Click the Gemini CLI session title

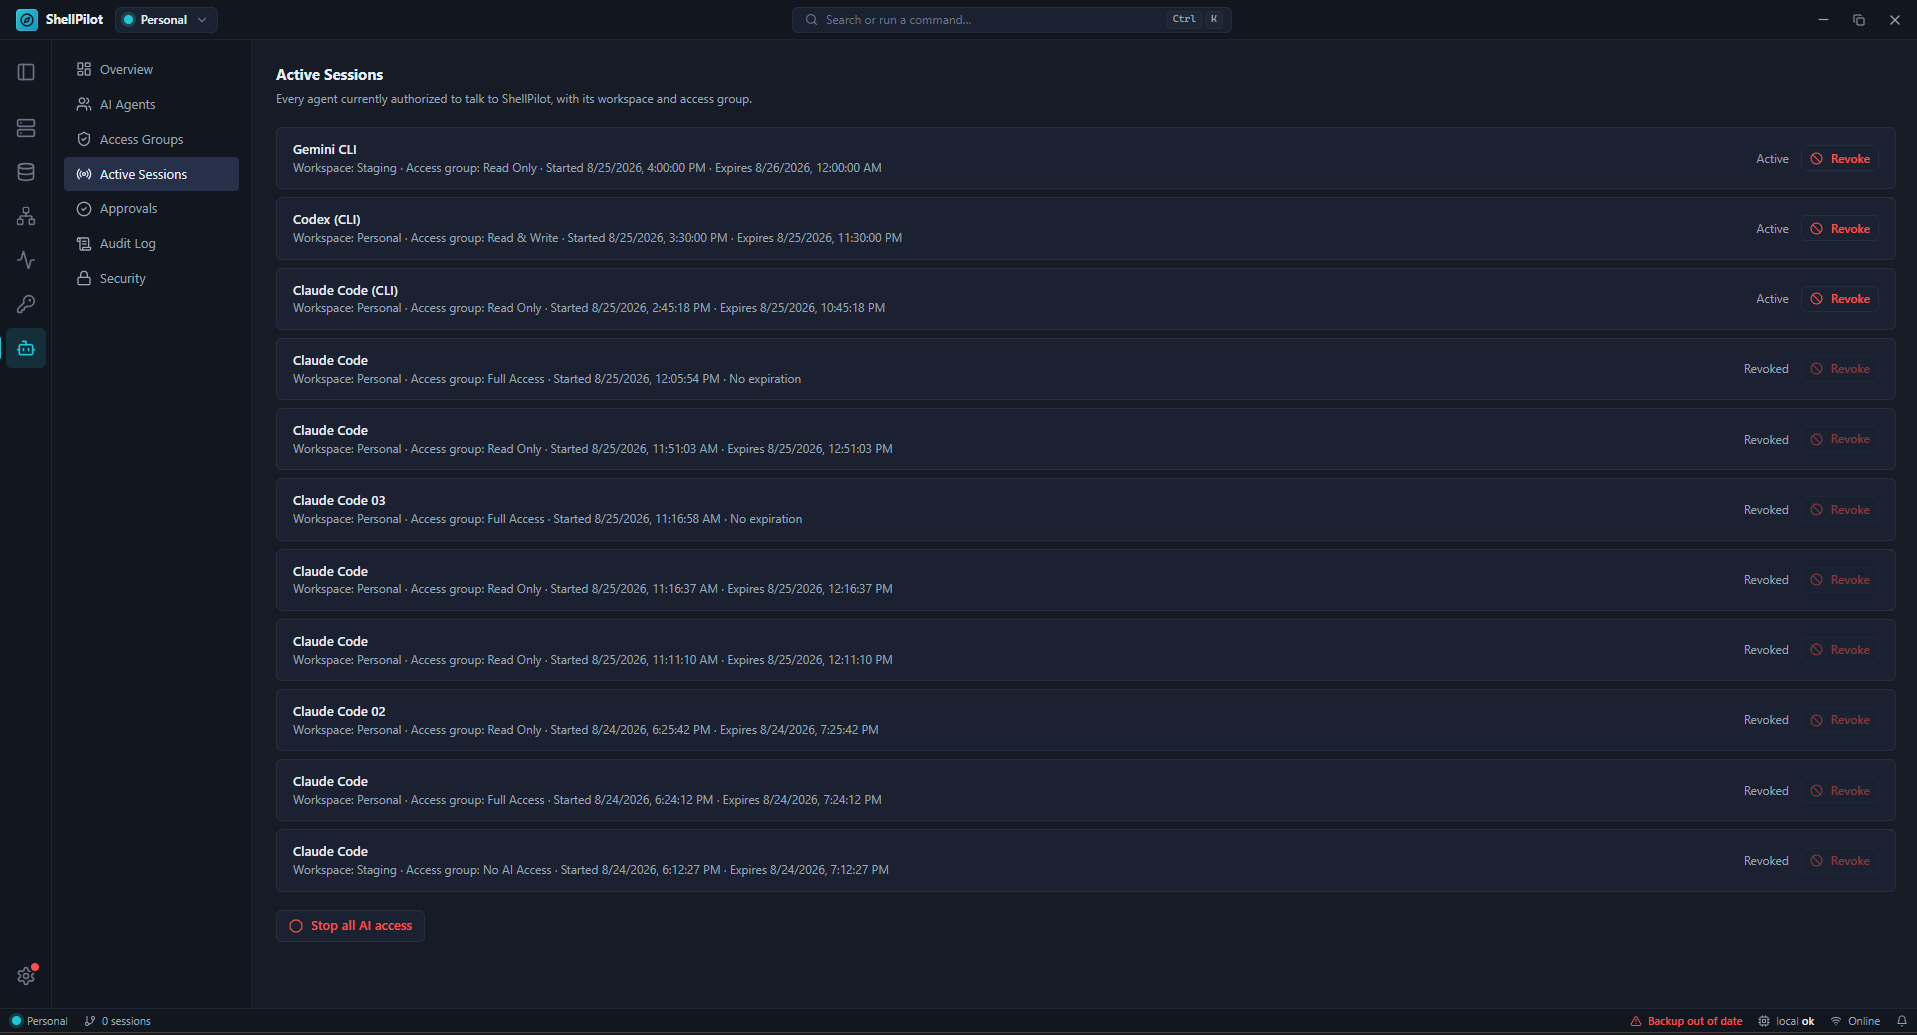point(324,150)
